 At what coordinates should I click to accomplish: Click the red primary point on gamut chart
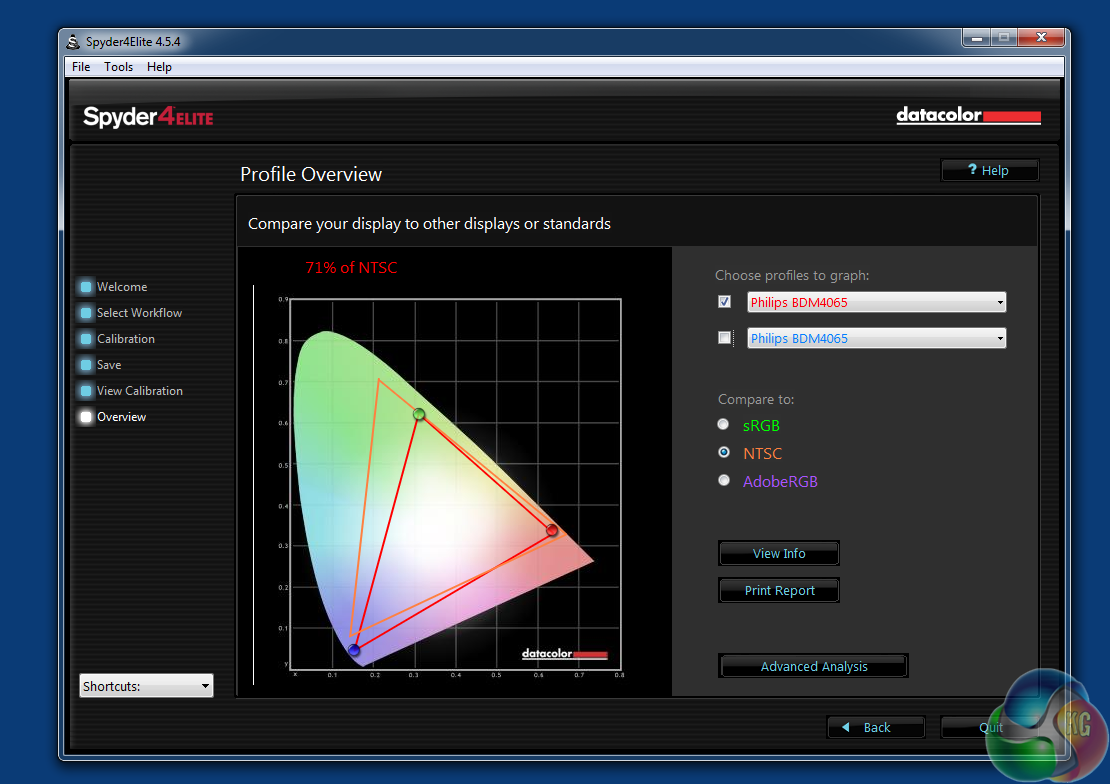pyautogui.click(x=552, y=530)
